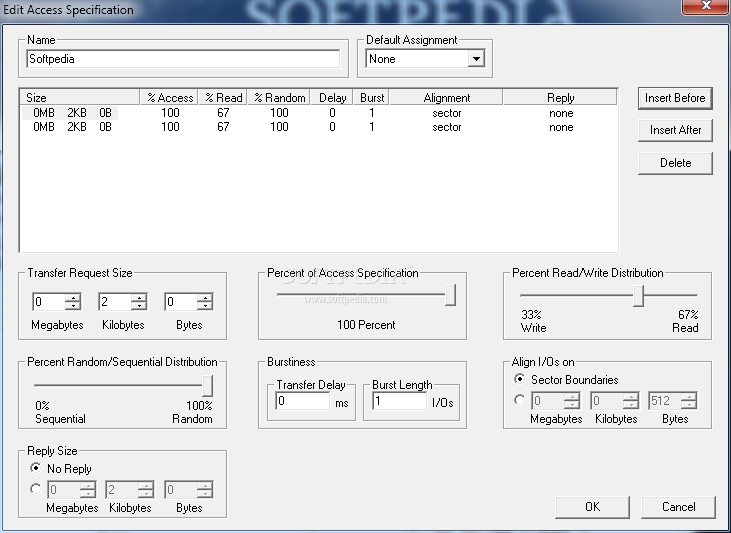Click the Delay column header

(331, 97)
